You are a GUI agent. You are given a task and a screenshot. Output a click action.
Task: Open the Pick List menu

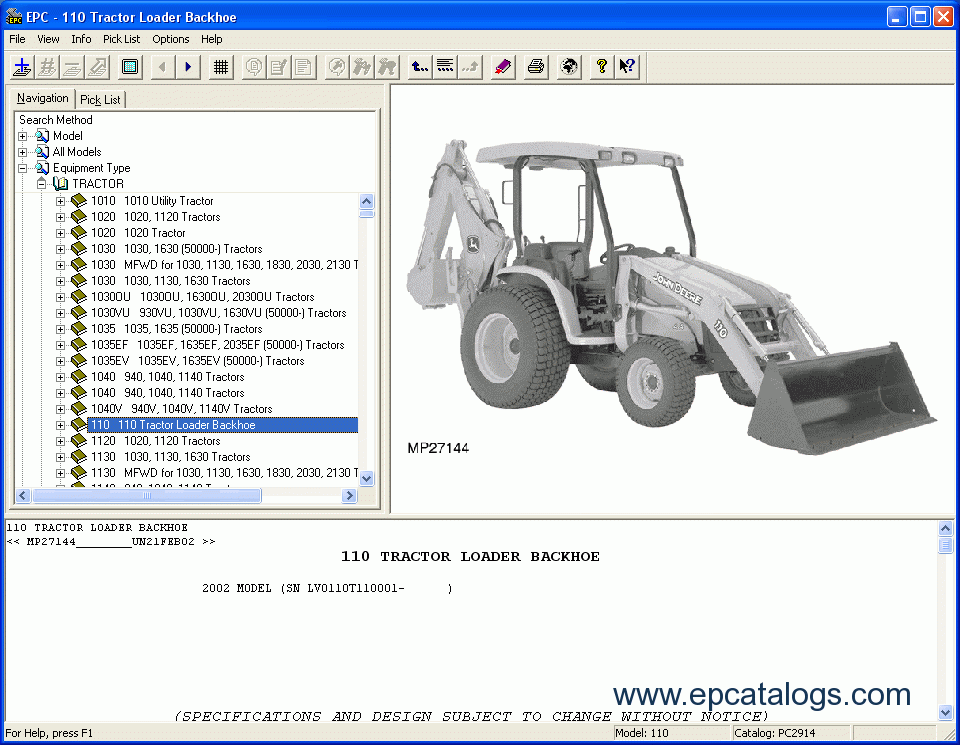(121, 39)
